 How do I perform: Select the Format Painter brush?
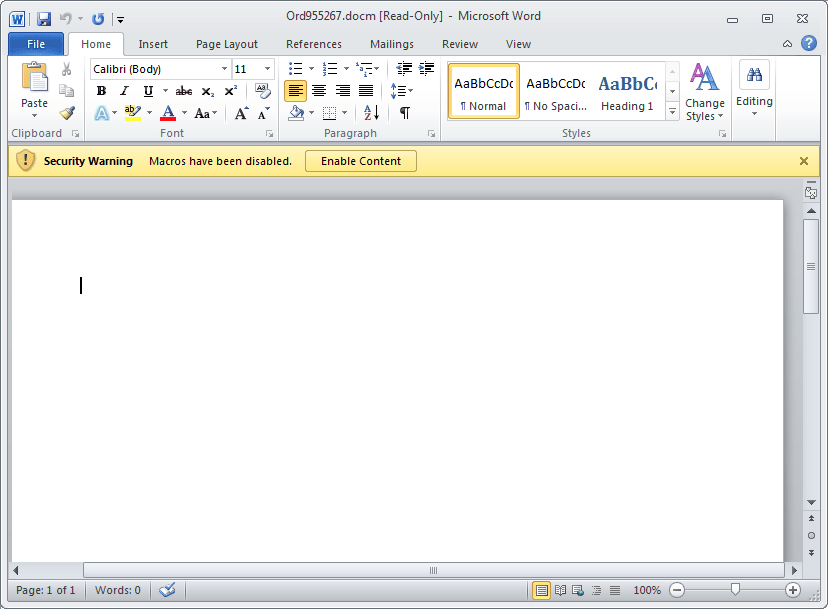tap(67, 113)
